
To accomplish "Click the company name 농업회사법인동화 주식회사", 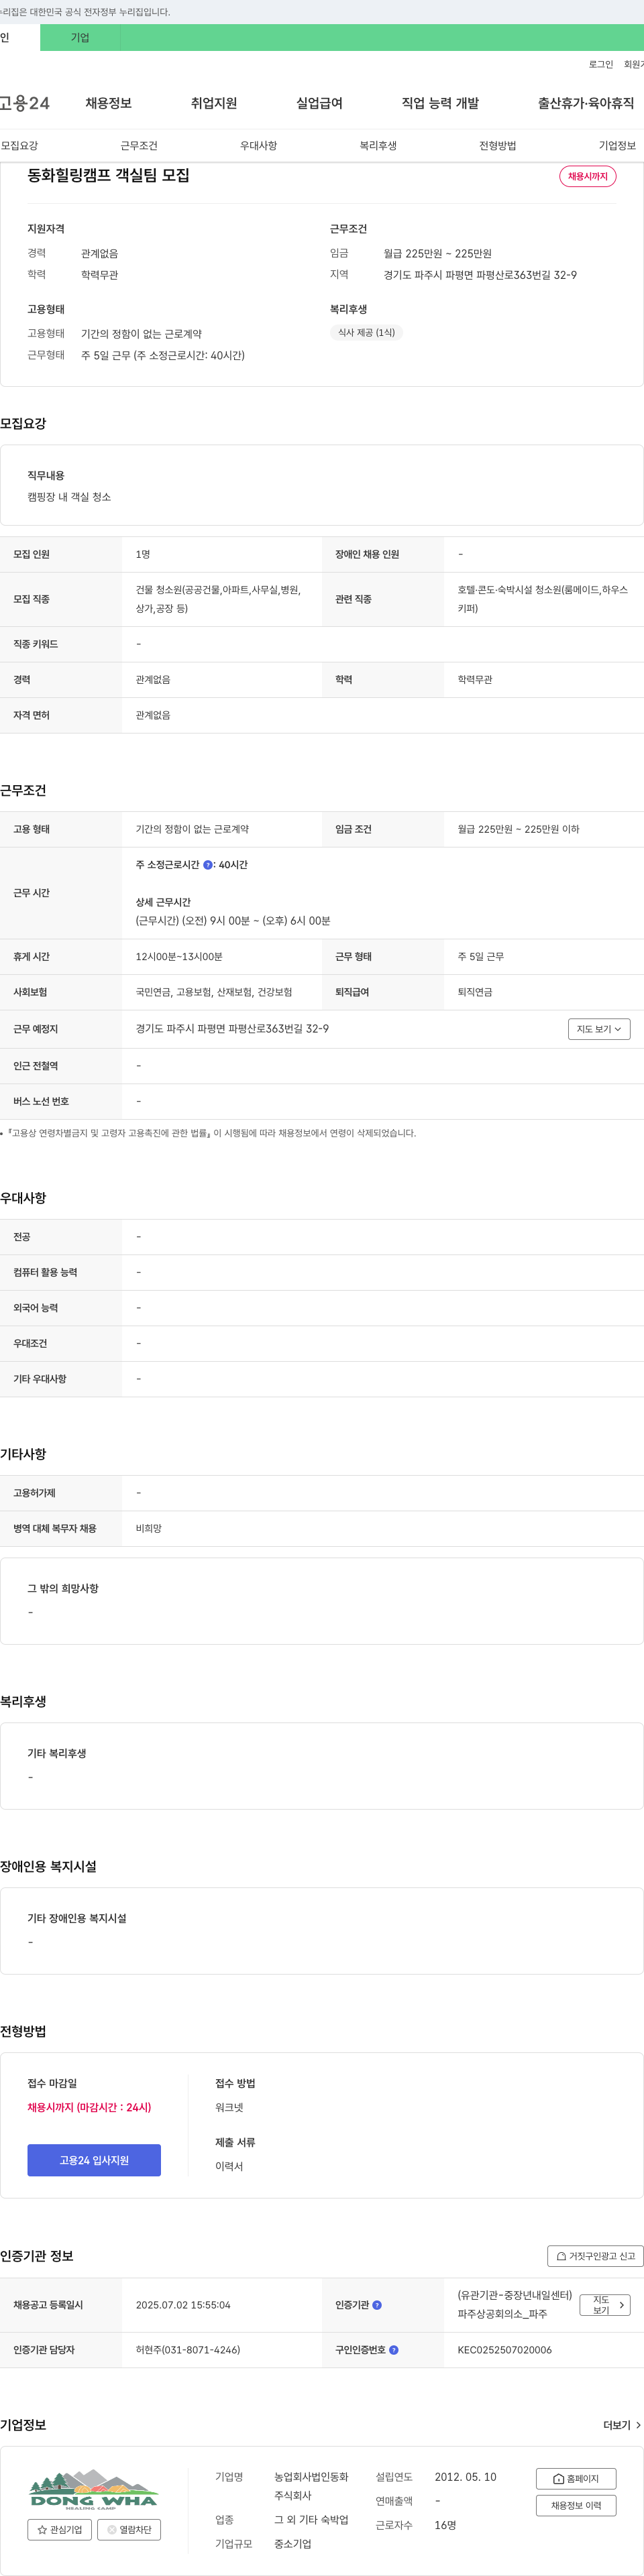I will (x=312, y=2486).
